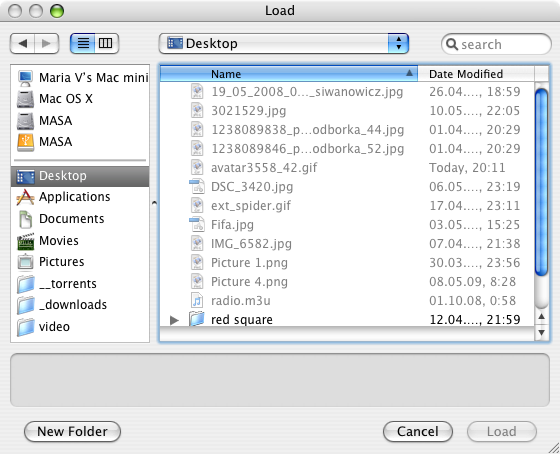Click the blue vertical scrollbar thumb
This screenshot has height=454, width=560.
[541, 182]
